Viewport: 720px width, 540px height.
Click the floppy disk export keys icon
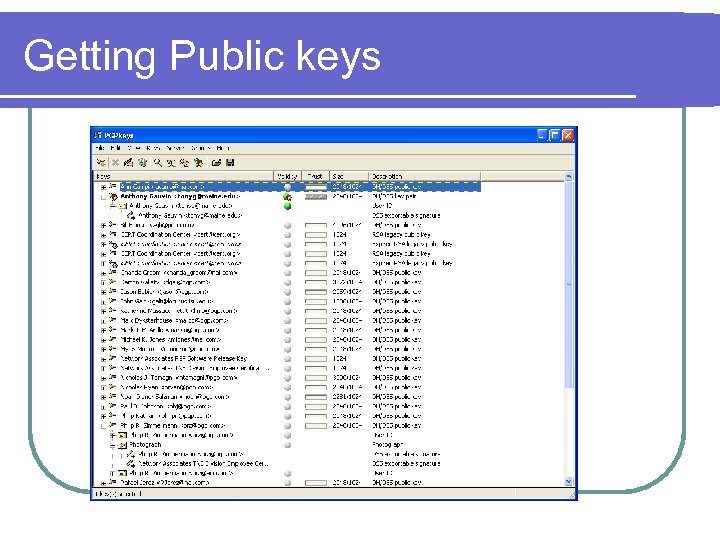pyautogui.click(x=230, y=163)
